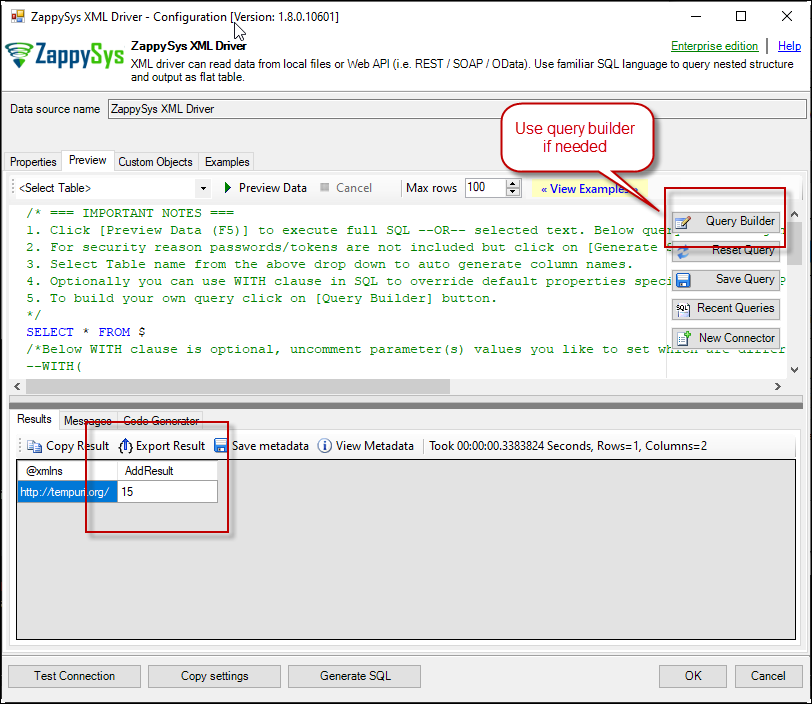Click the Save Query floppy disk icon

tap(684, 280)
